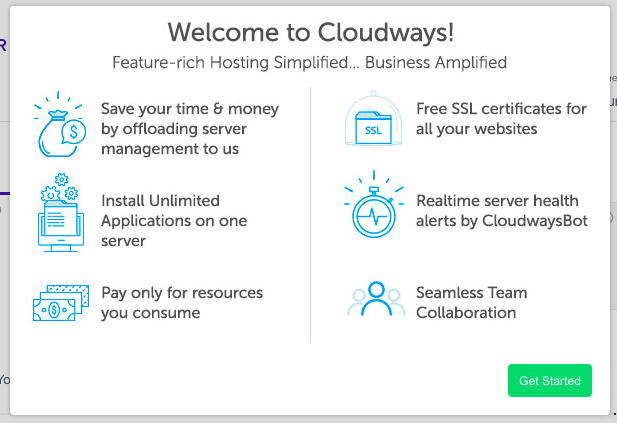Click the Free SSL certificates text
The height and width of the screenshot is (423, 617).
point(501,118)
